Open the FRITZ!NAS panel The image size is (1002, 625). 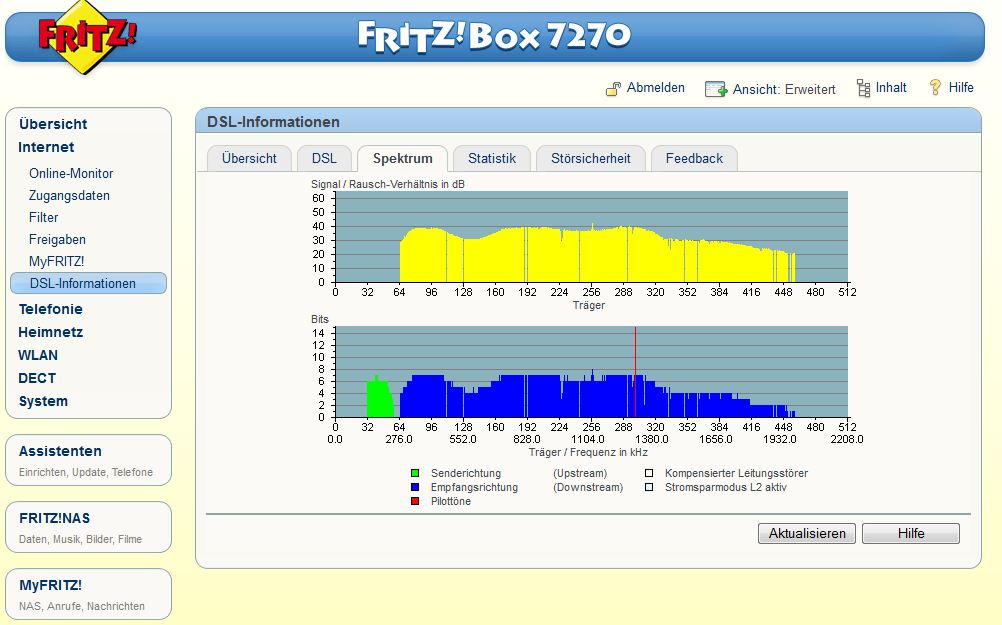click(88, 527)
